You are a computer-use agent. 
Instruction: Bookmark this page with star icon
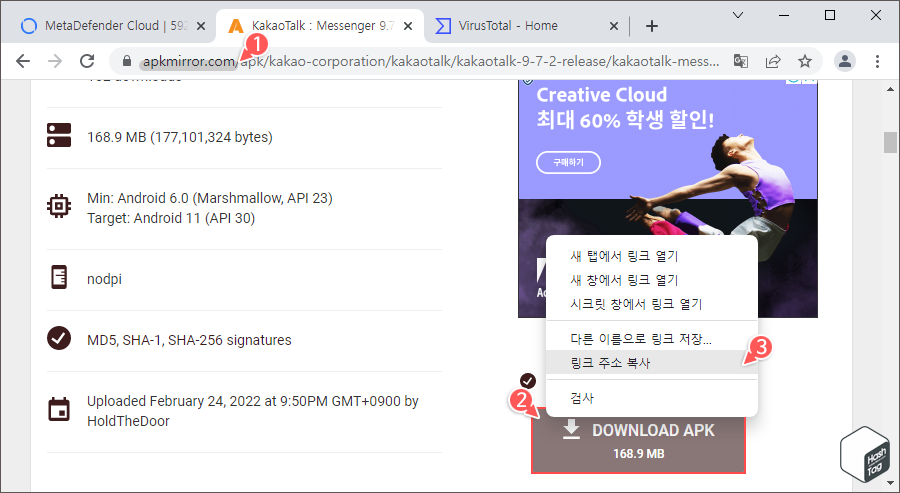coord(805,61)
